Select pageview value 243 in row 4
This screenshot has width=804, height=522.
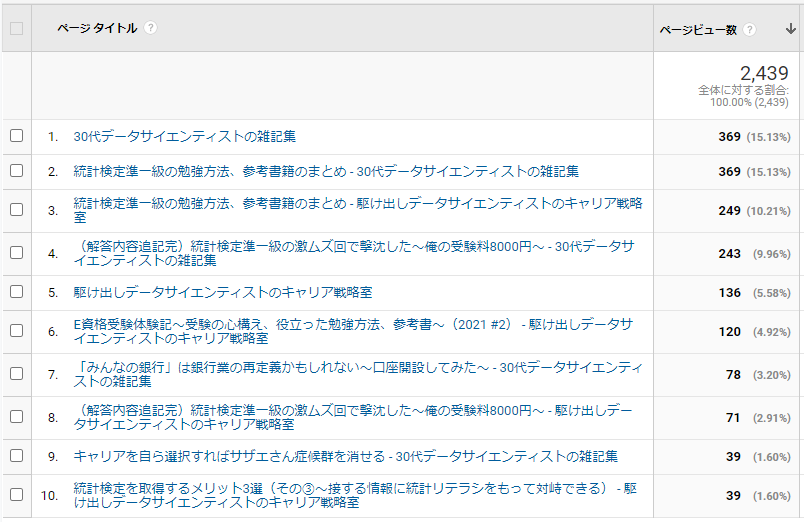point(729,254)
